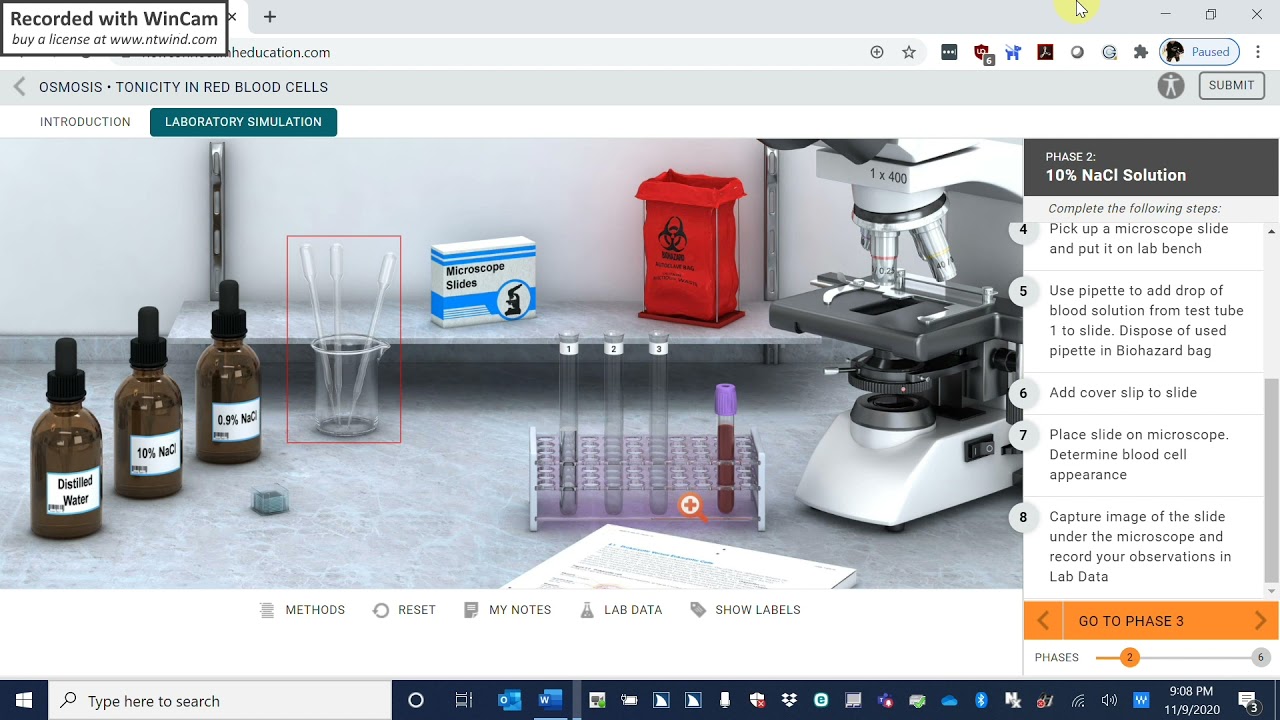1280x720 pixels.
Task: Select test tube 1 in rack
Action: point(568,425)
